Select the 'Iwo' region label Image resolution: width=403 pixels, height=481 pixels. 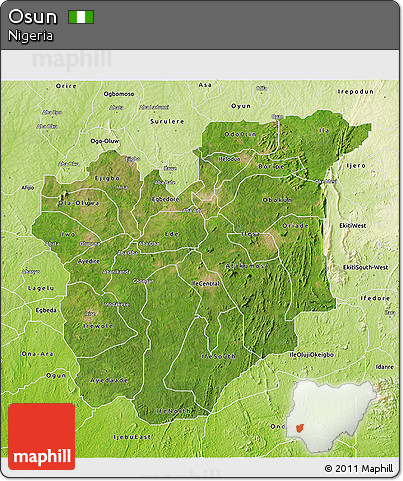click(68, 234)
